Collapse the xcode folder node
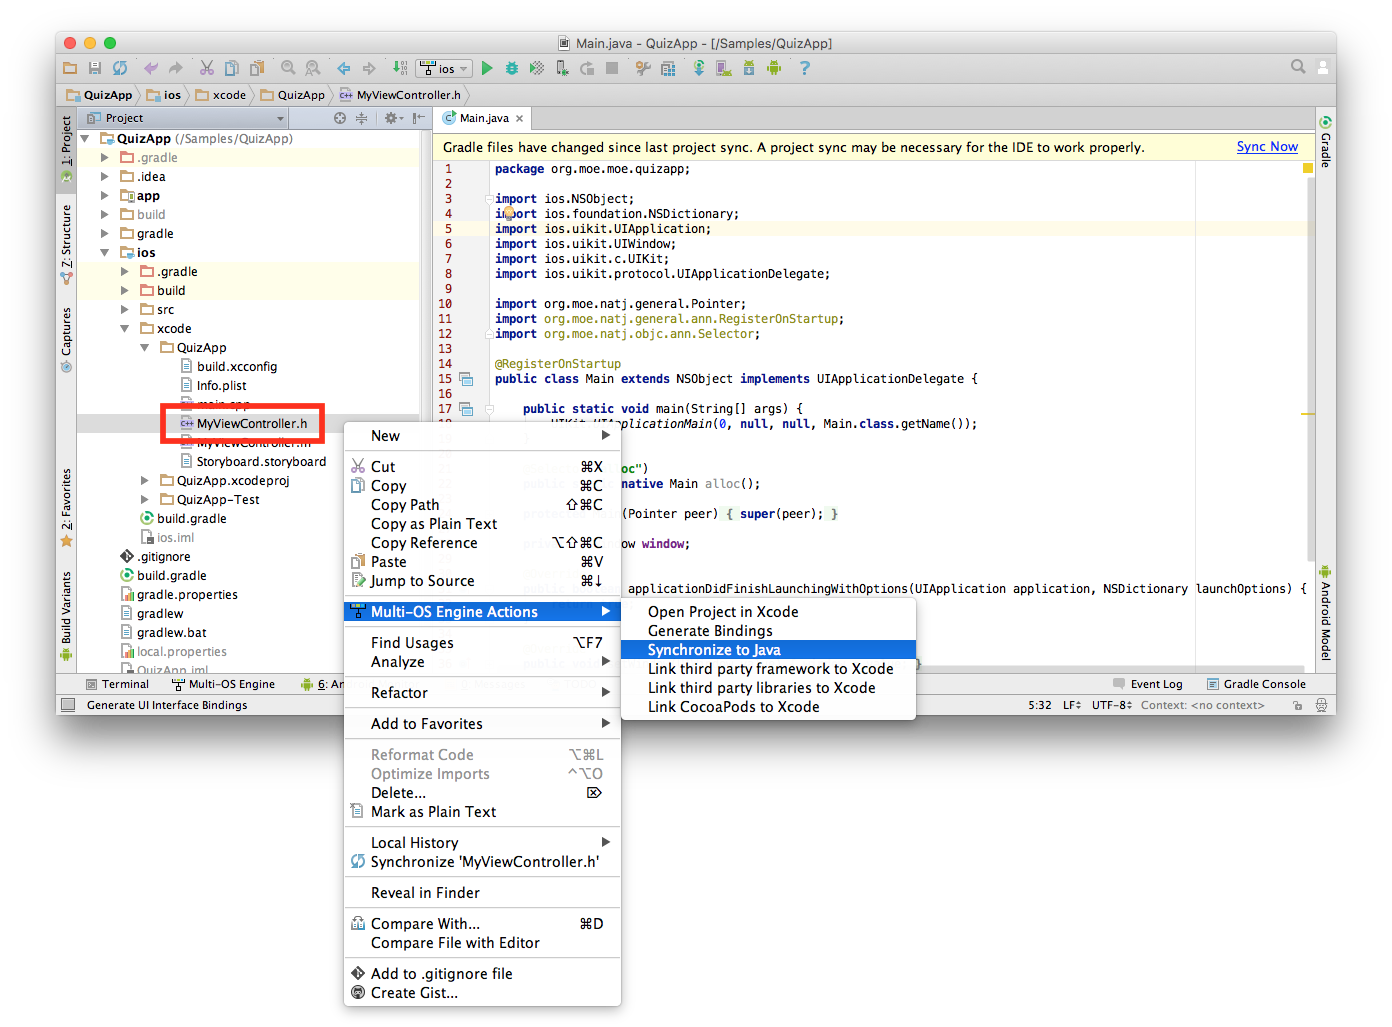Screen dimensions: 1392x1027 pos(125,329)
